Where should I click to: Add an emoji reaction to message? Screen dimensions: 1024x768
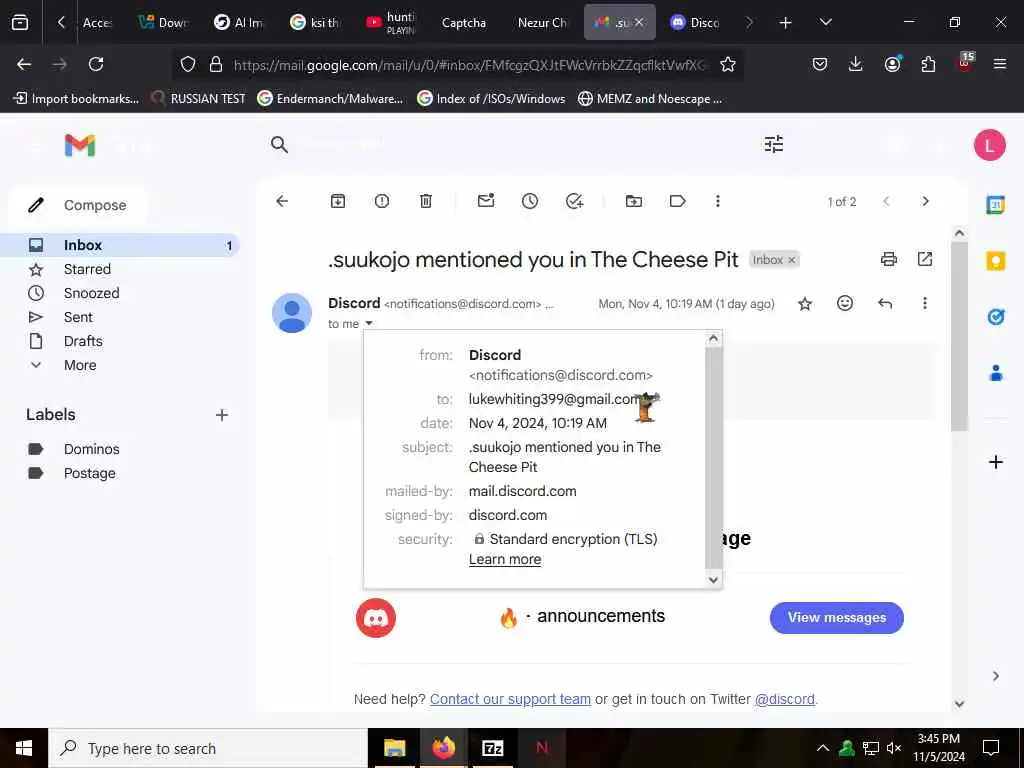pos(845,303)
